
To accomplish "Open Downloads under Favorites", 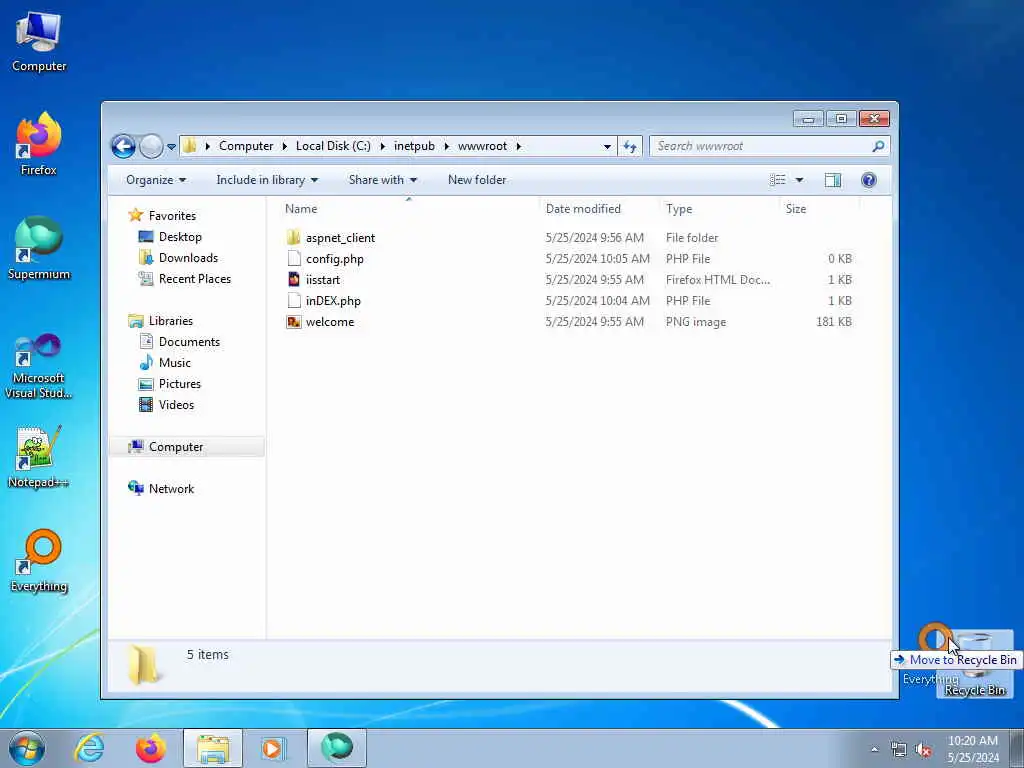I will (x=179, y=257).
